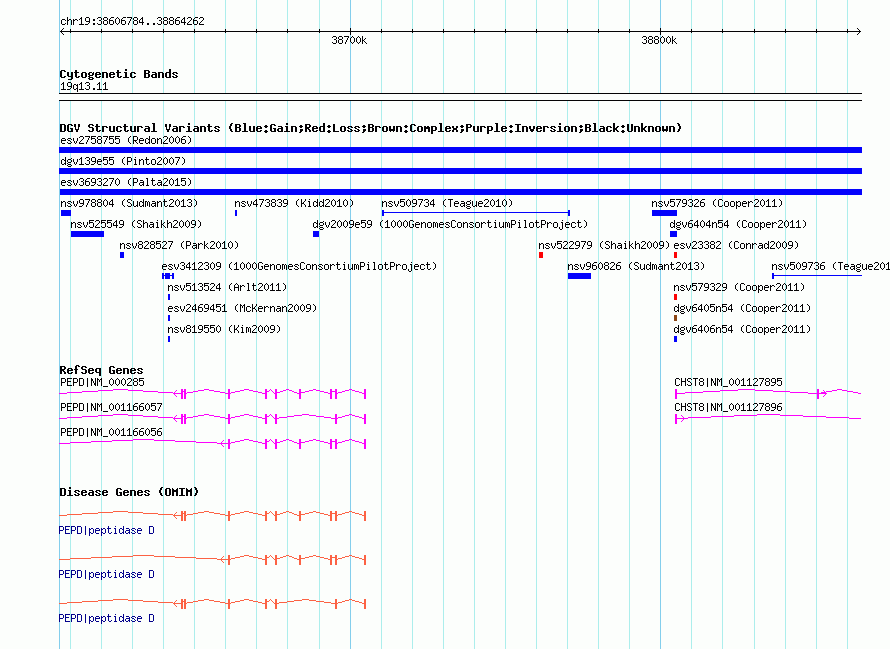
Task: Click the 38700k ruler tick label
Action: (349, 41)
